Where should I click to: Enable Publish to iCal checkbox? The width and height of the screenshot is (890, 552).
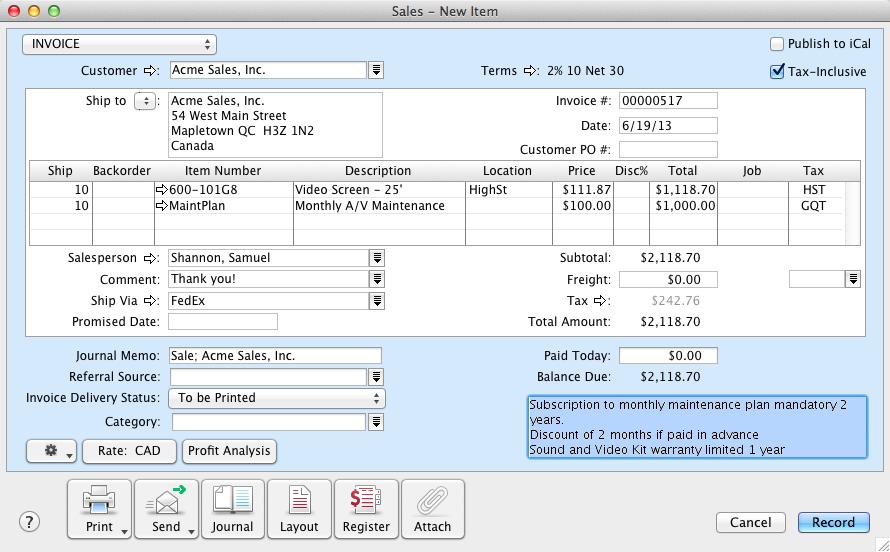tap(777, 44)
